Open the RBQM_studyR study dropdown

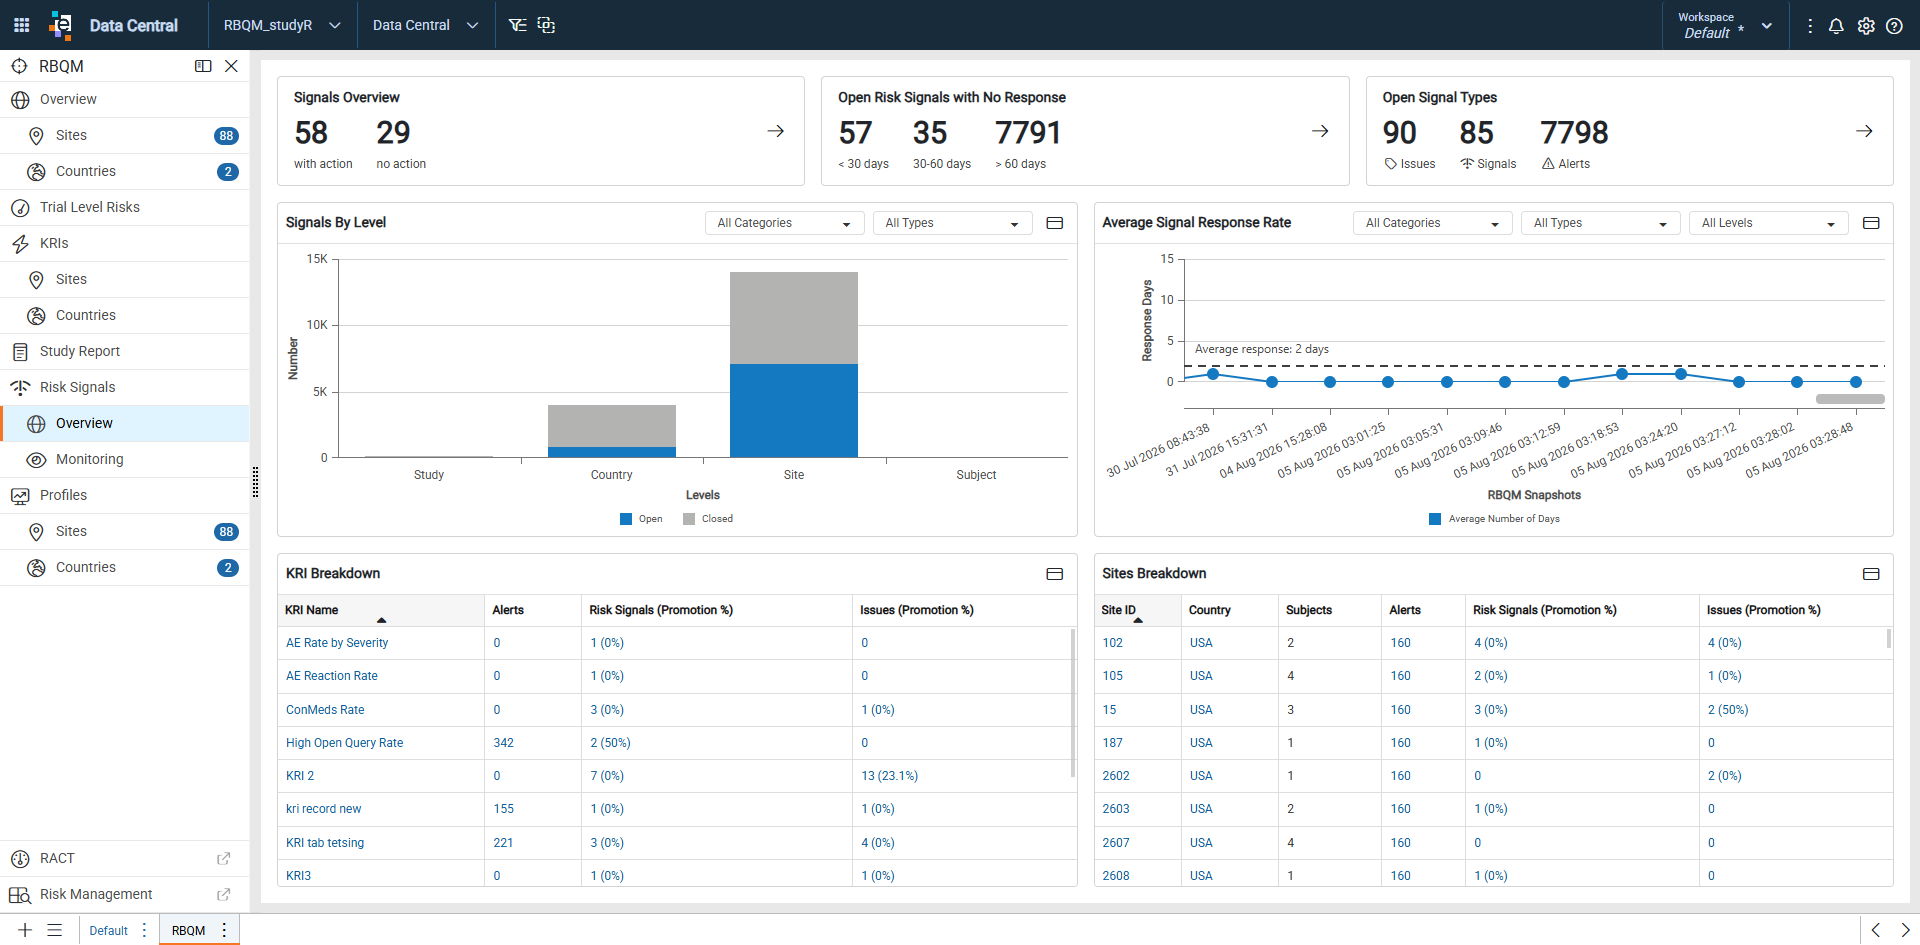click(281, 25)
